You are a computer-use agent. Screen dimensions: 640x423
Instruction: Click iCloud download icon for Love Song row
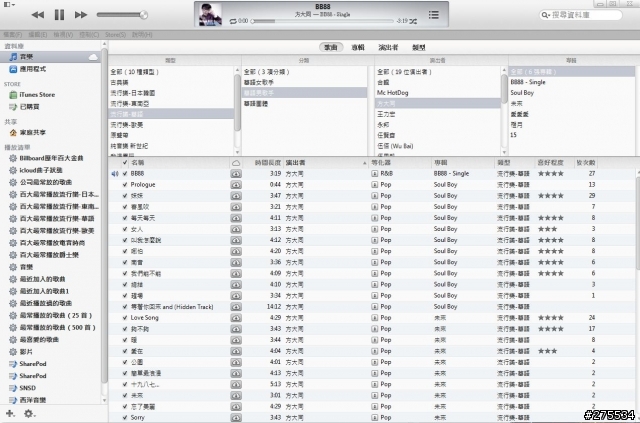coord(236,318)
